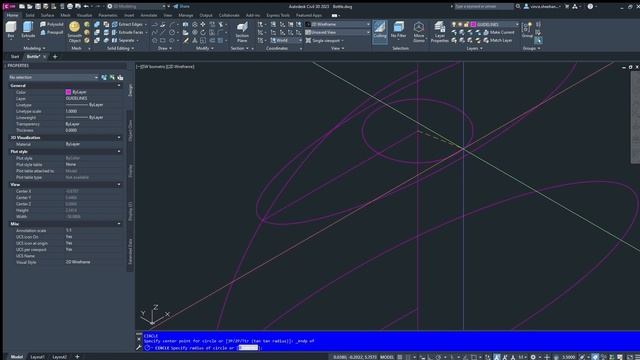Open the Mesh ribbon tab

(65, 15)
